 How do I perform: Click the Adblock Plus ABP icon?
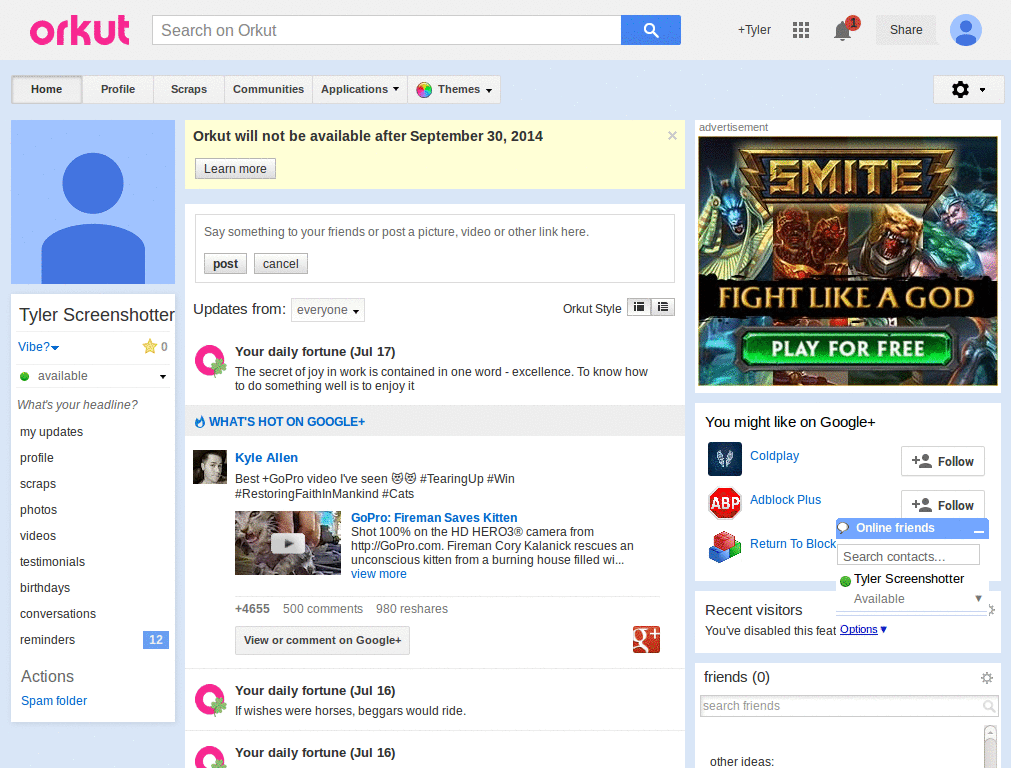click(x=724, y=503)
